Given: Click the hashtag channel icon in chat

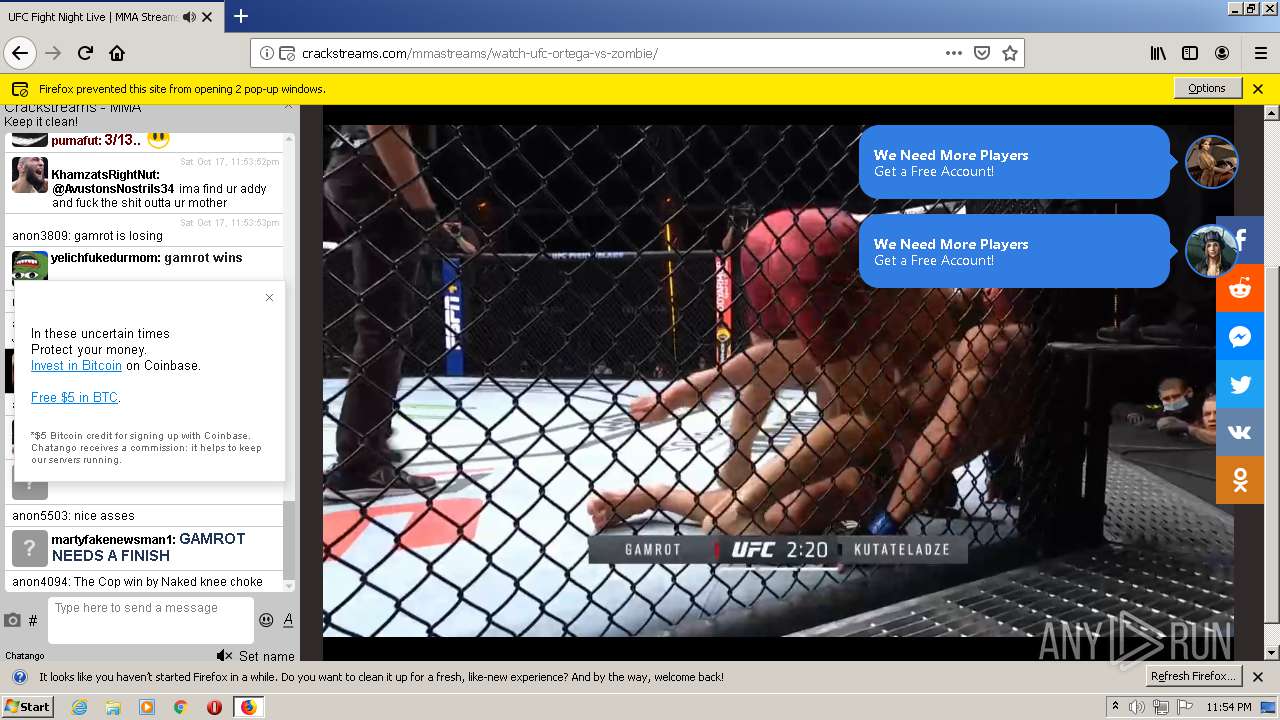Looking at the screenshot, I should point(33,620).
